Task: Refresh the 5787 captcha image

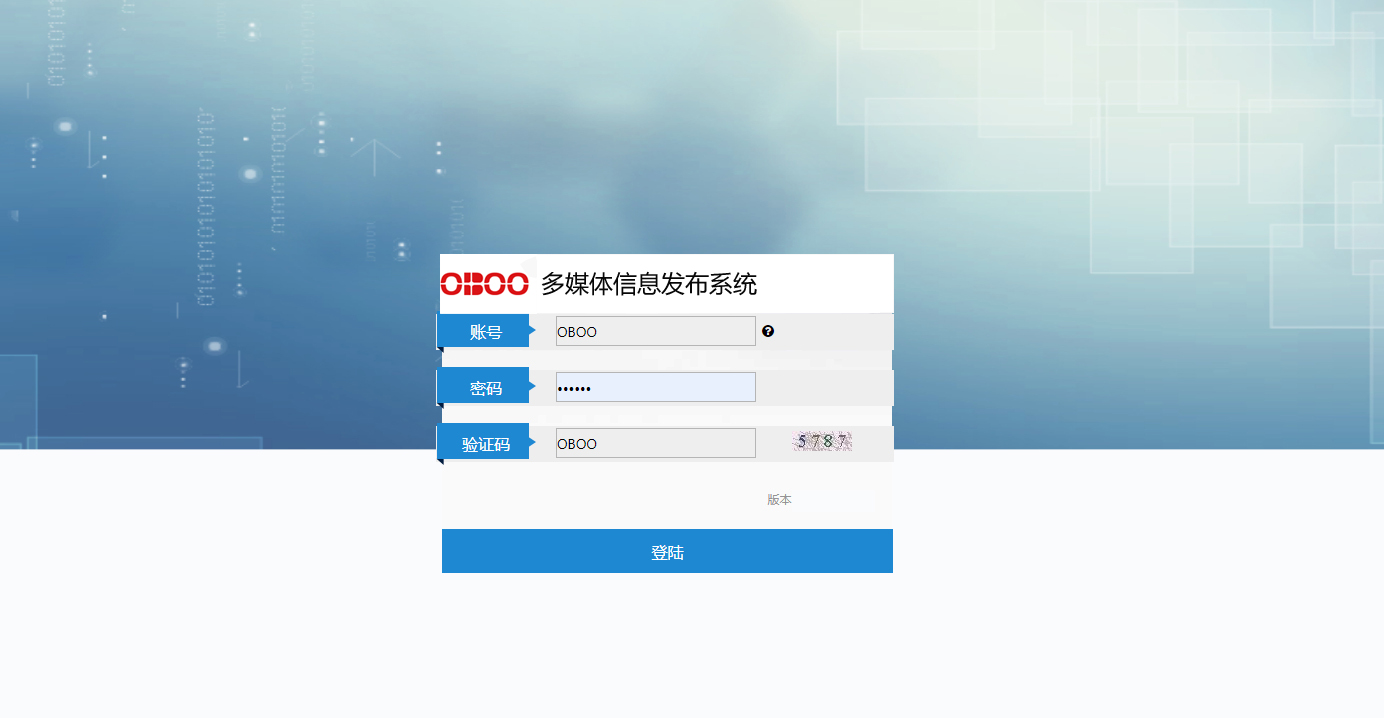Action: (822, 441)
